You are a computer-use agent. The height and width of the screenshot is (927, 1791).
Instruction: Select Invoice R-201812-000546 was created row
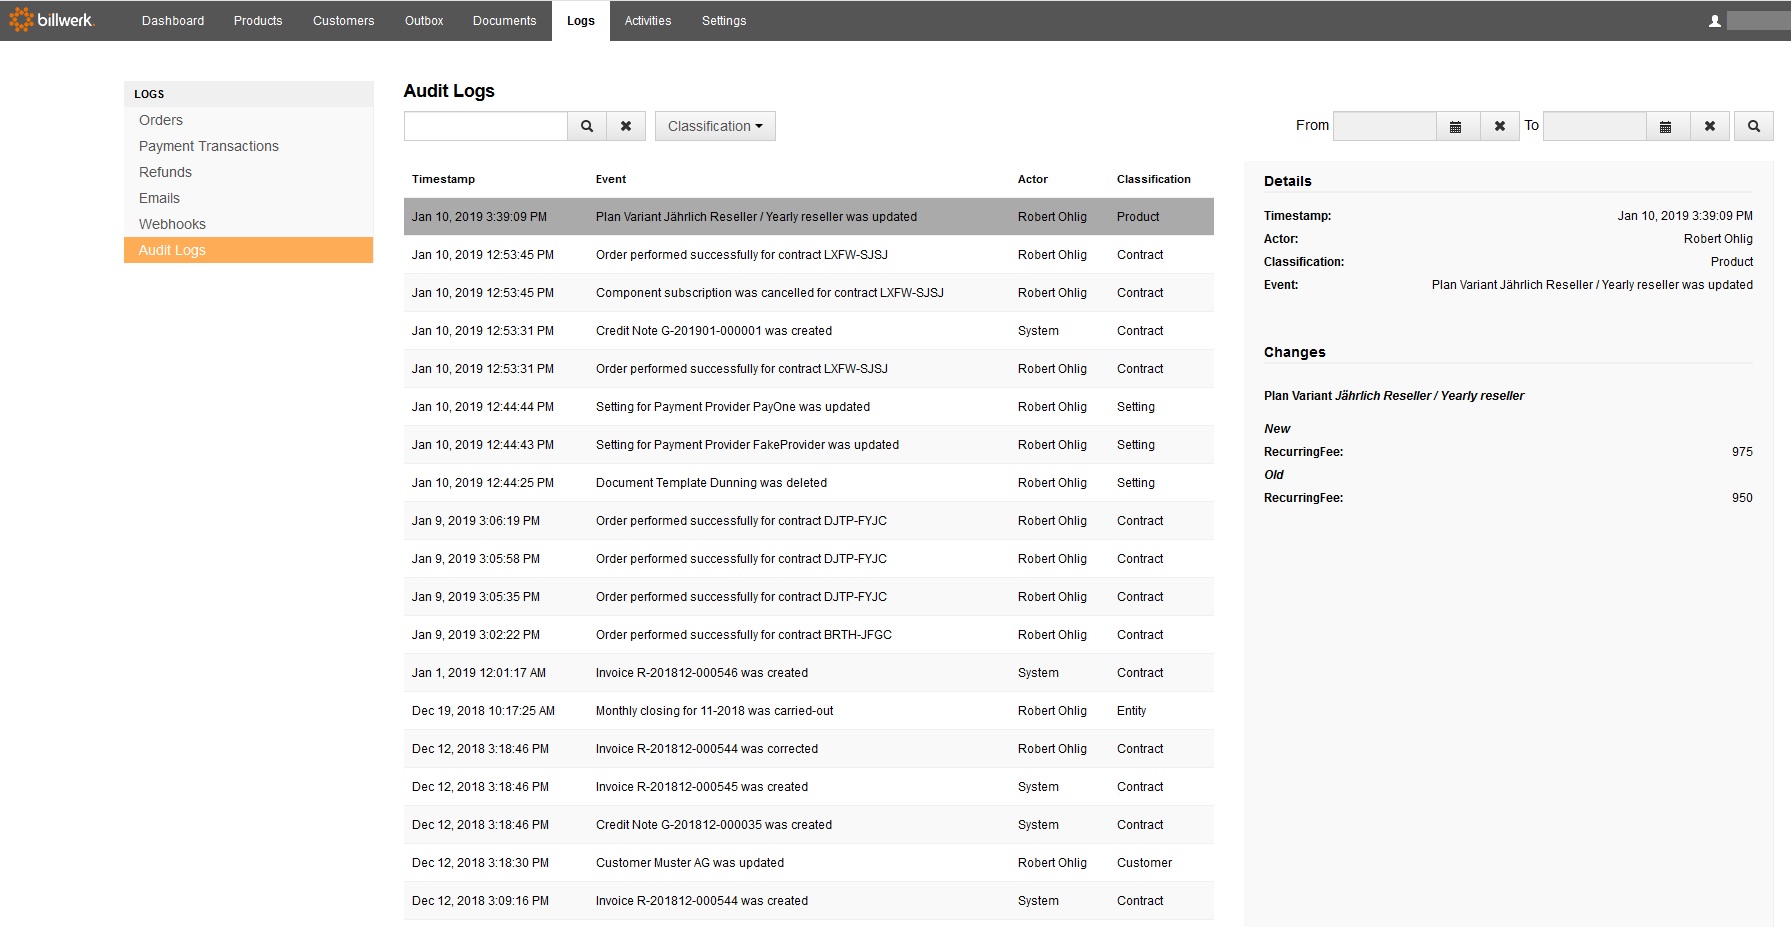pos(809,673)
